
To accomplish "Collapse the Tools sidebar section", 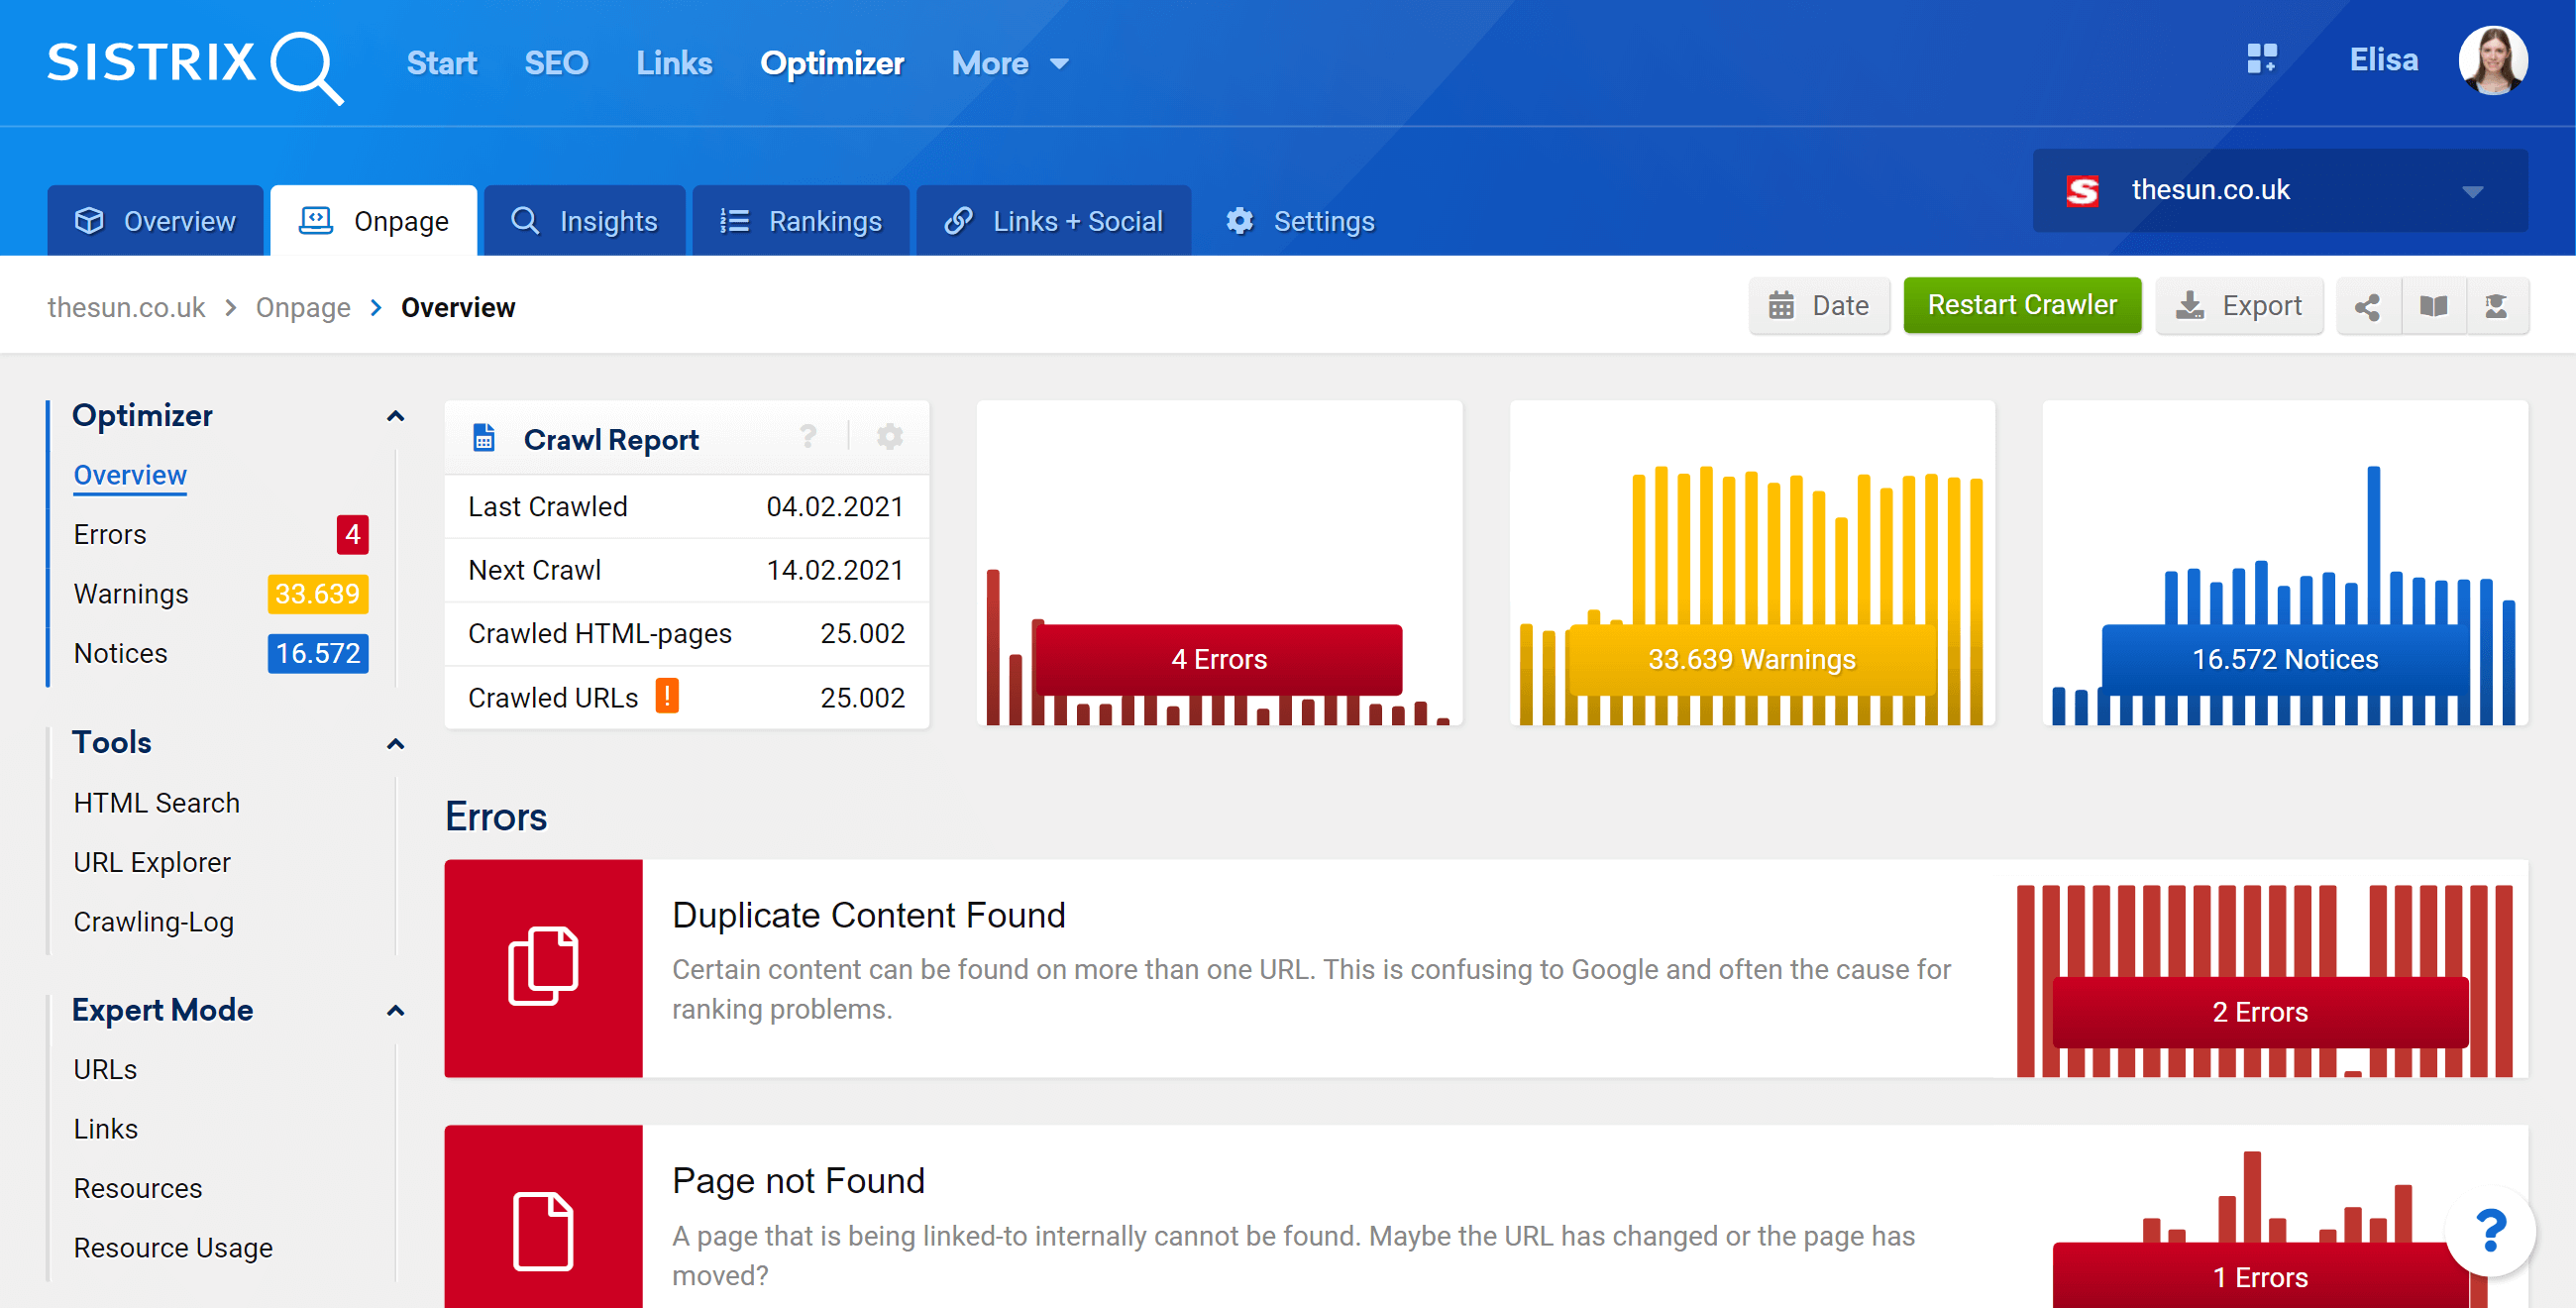I will (x=396, y=744).
